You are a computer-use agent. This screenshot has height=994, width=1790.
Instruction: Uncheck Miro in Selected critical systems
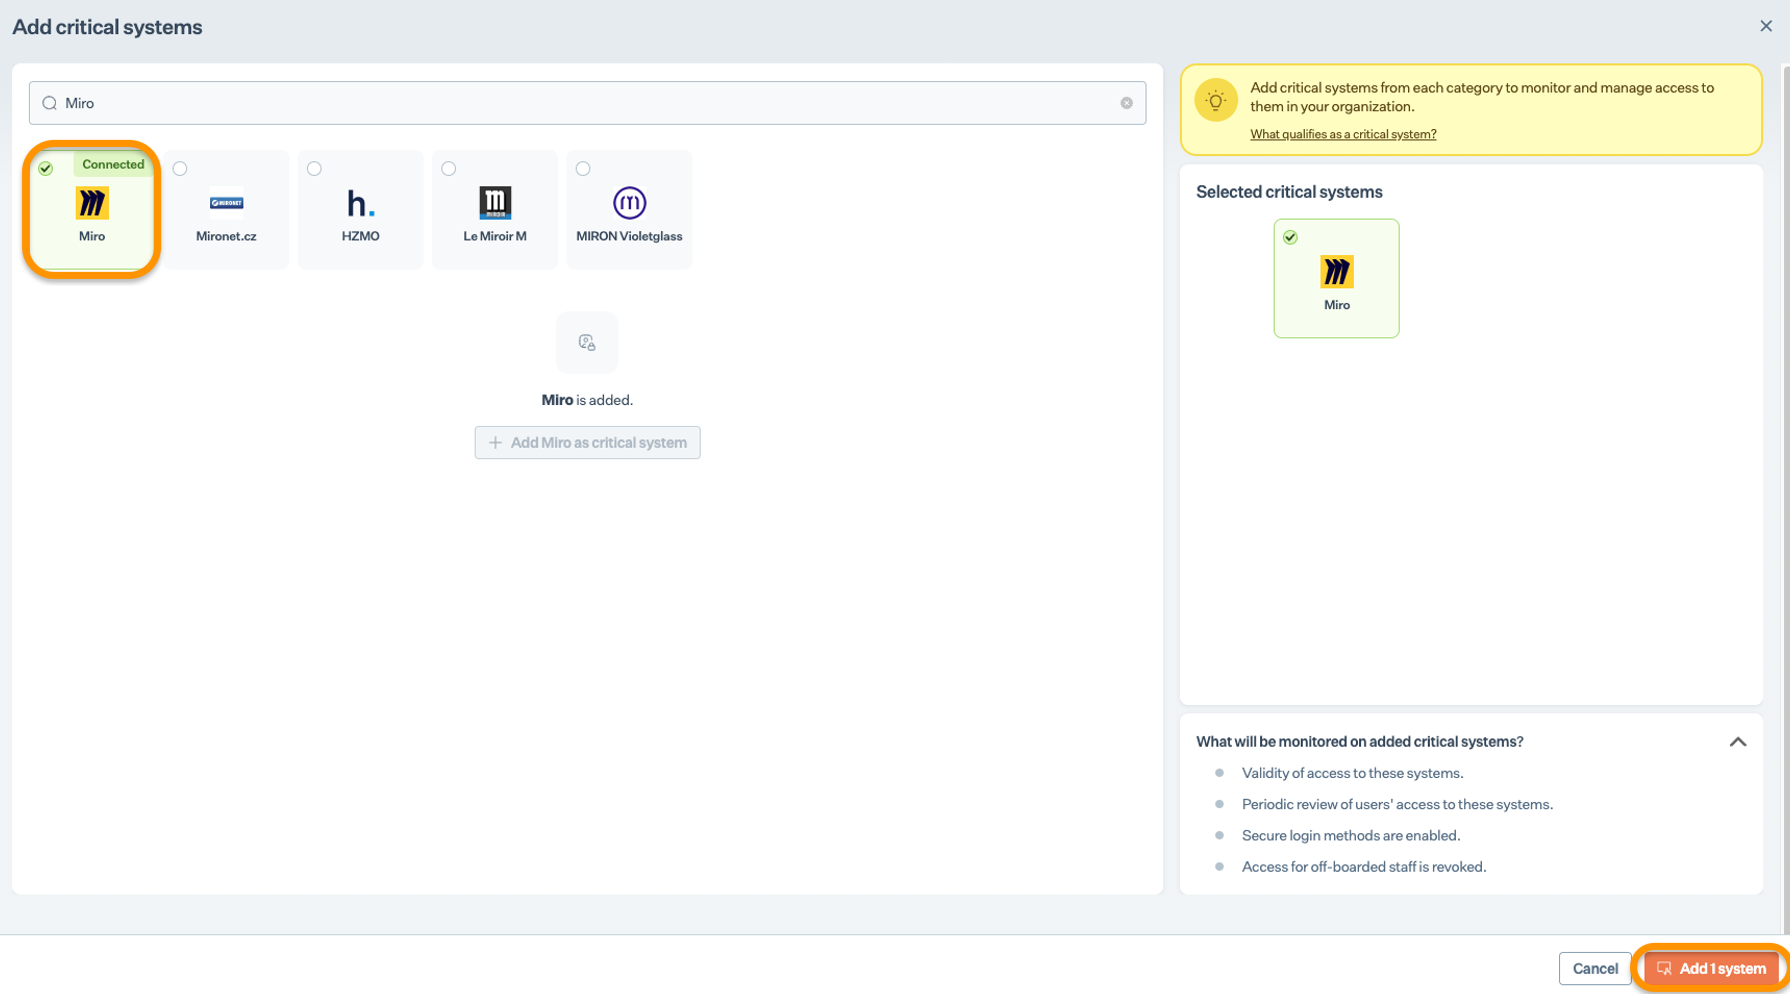(x=1290, y=237)
